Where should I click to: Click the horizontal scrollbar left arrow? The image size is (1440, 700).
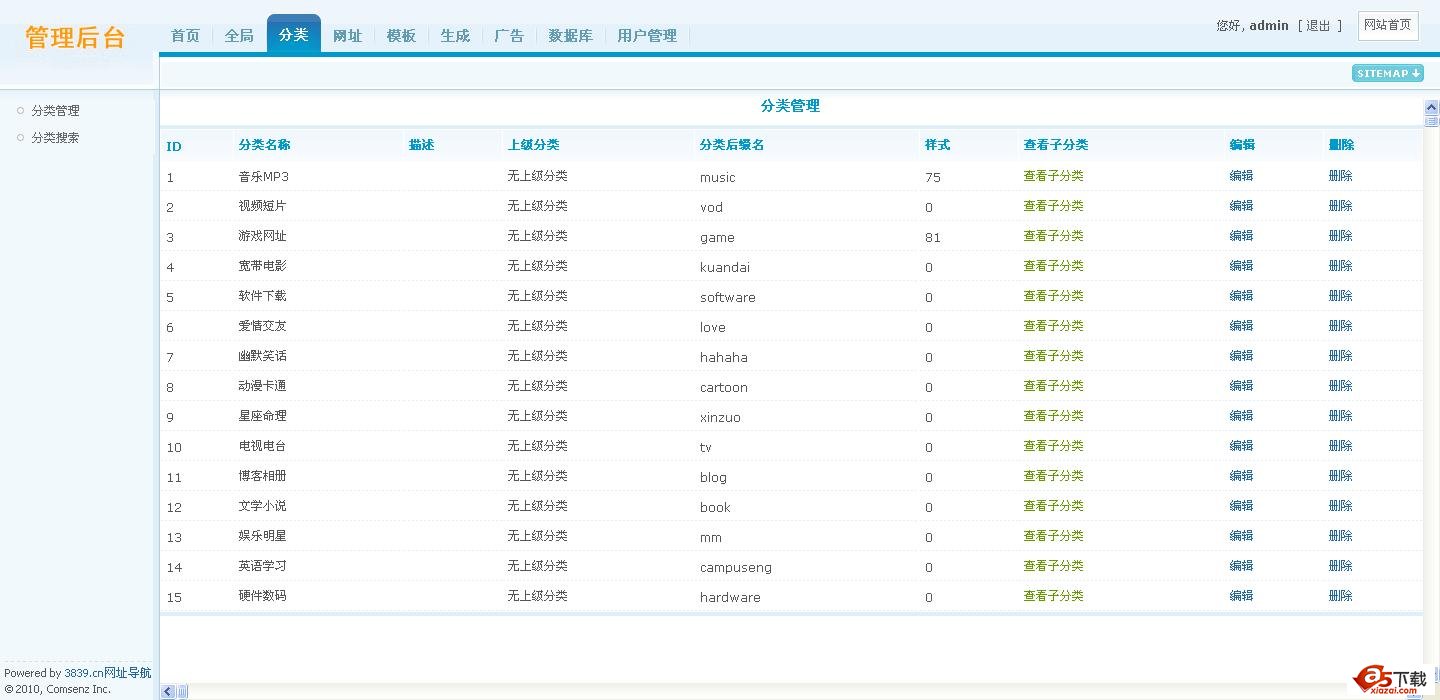pos(168,691)
